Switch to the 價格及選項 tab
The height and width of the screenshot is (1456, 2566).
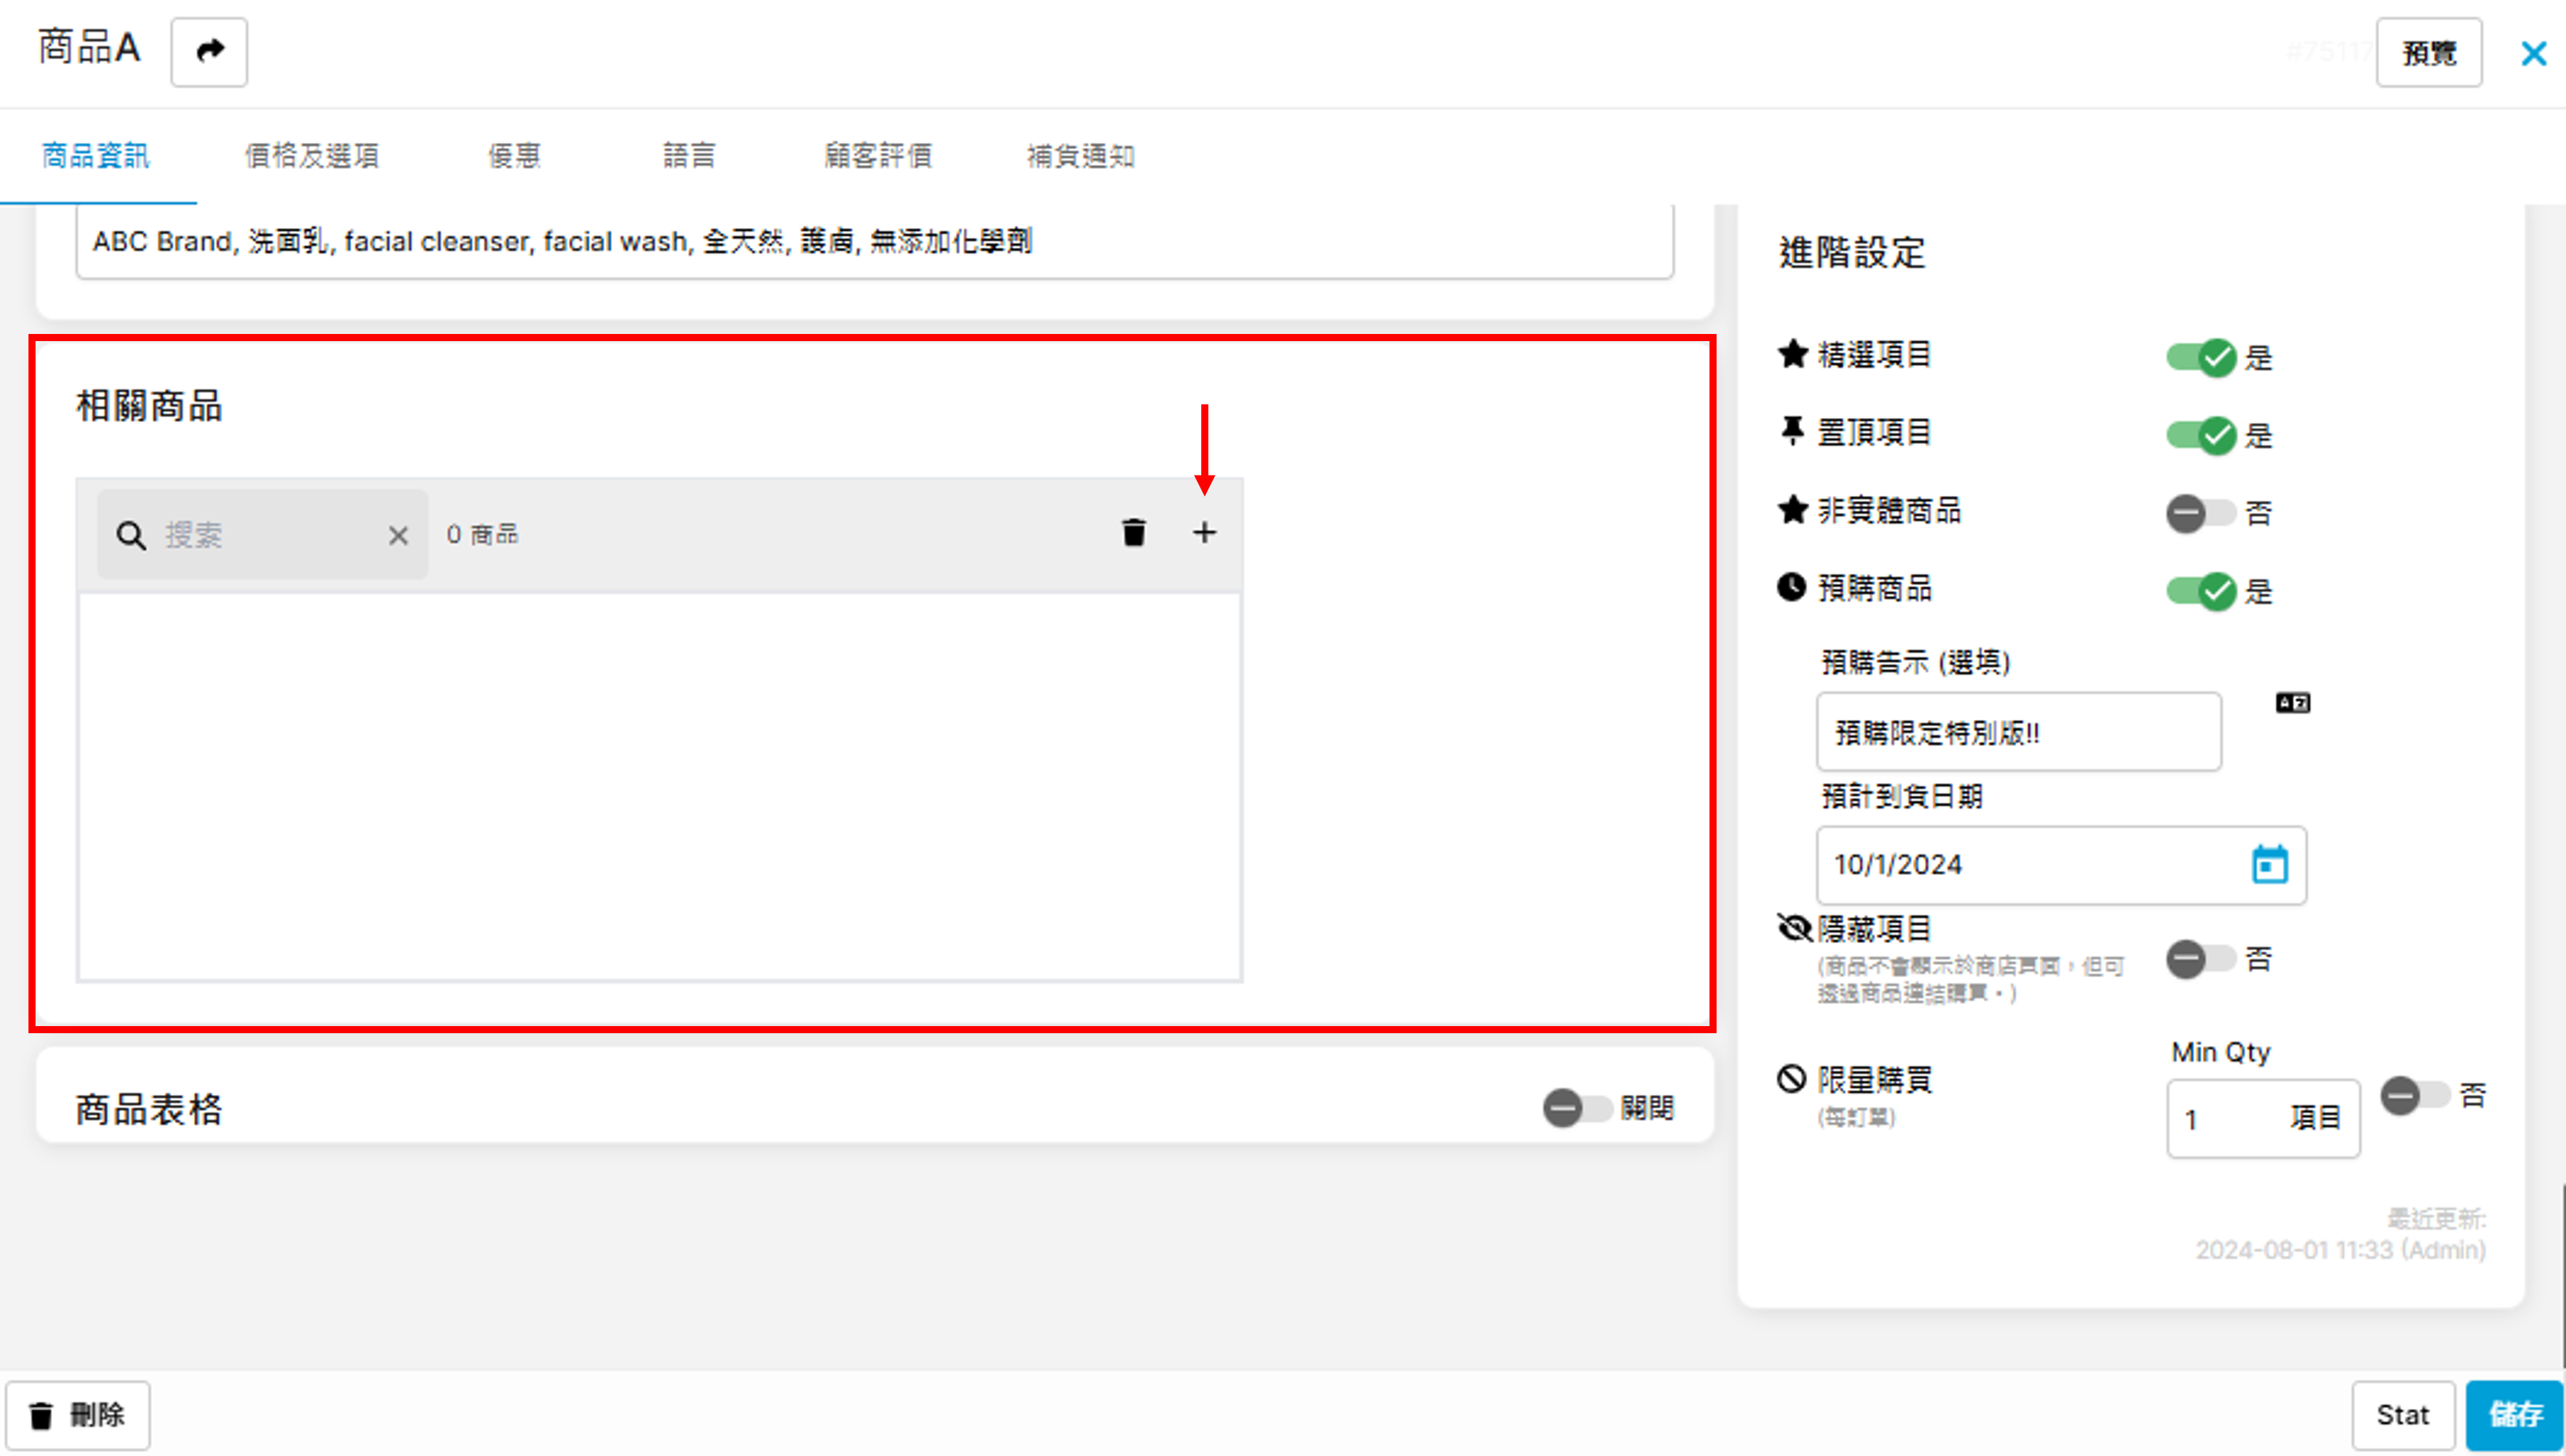pos(312,156)
